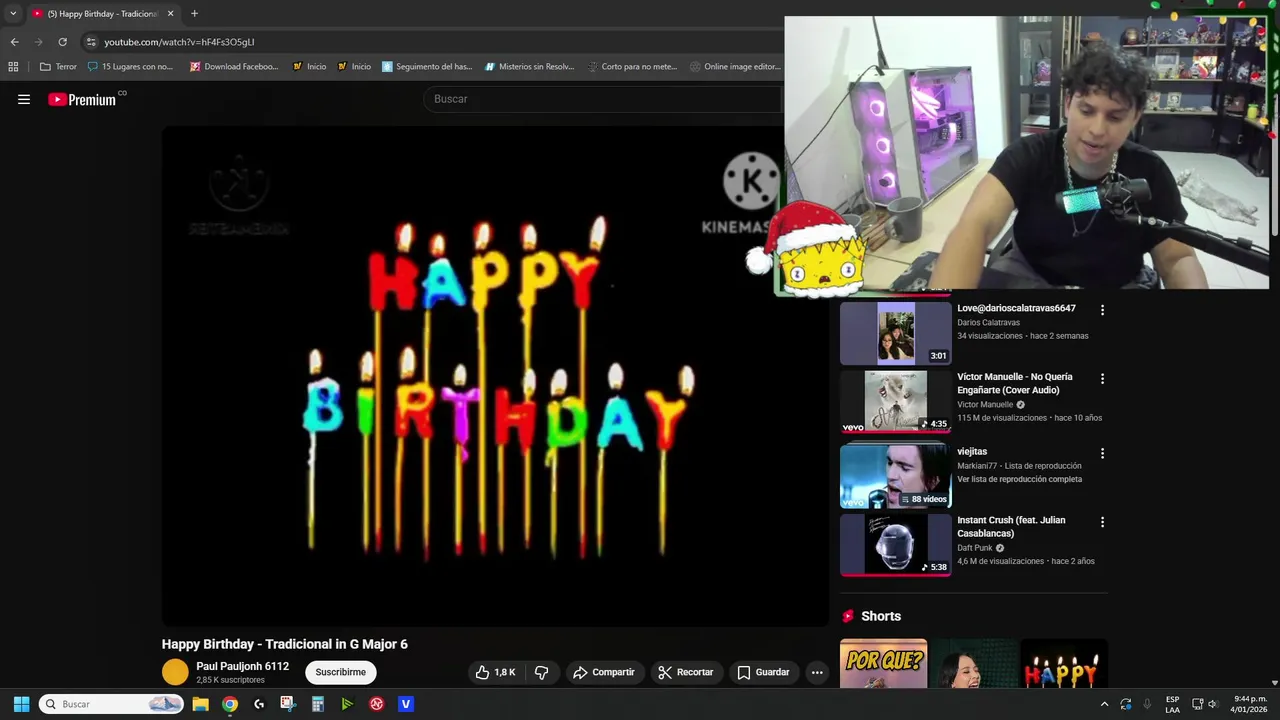Open options for viejitas playlist
Screen dimensions: 1280x720
click(1102, 453)
